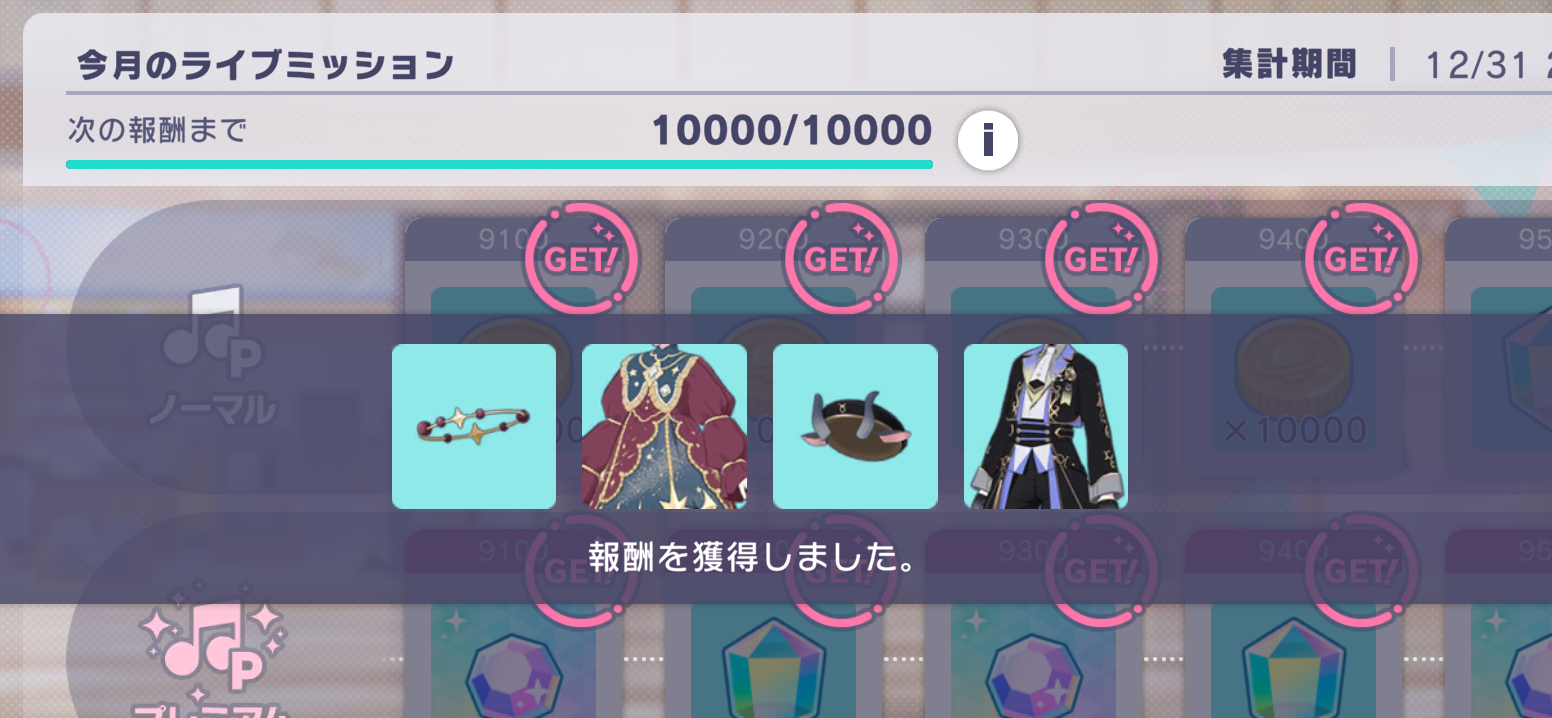
Task: Claim the 9200 normal reward GET badge
Action: 842,258
